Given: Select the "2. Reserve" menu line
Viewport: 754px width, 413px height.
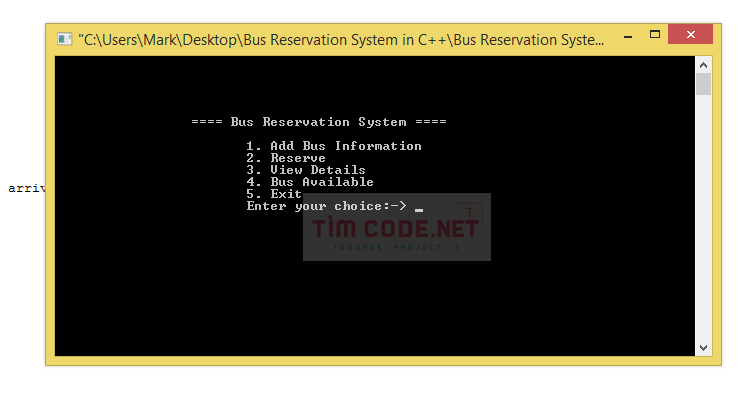Looking at the screenshot, I should (286, 158).
